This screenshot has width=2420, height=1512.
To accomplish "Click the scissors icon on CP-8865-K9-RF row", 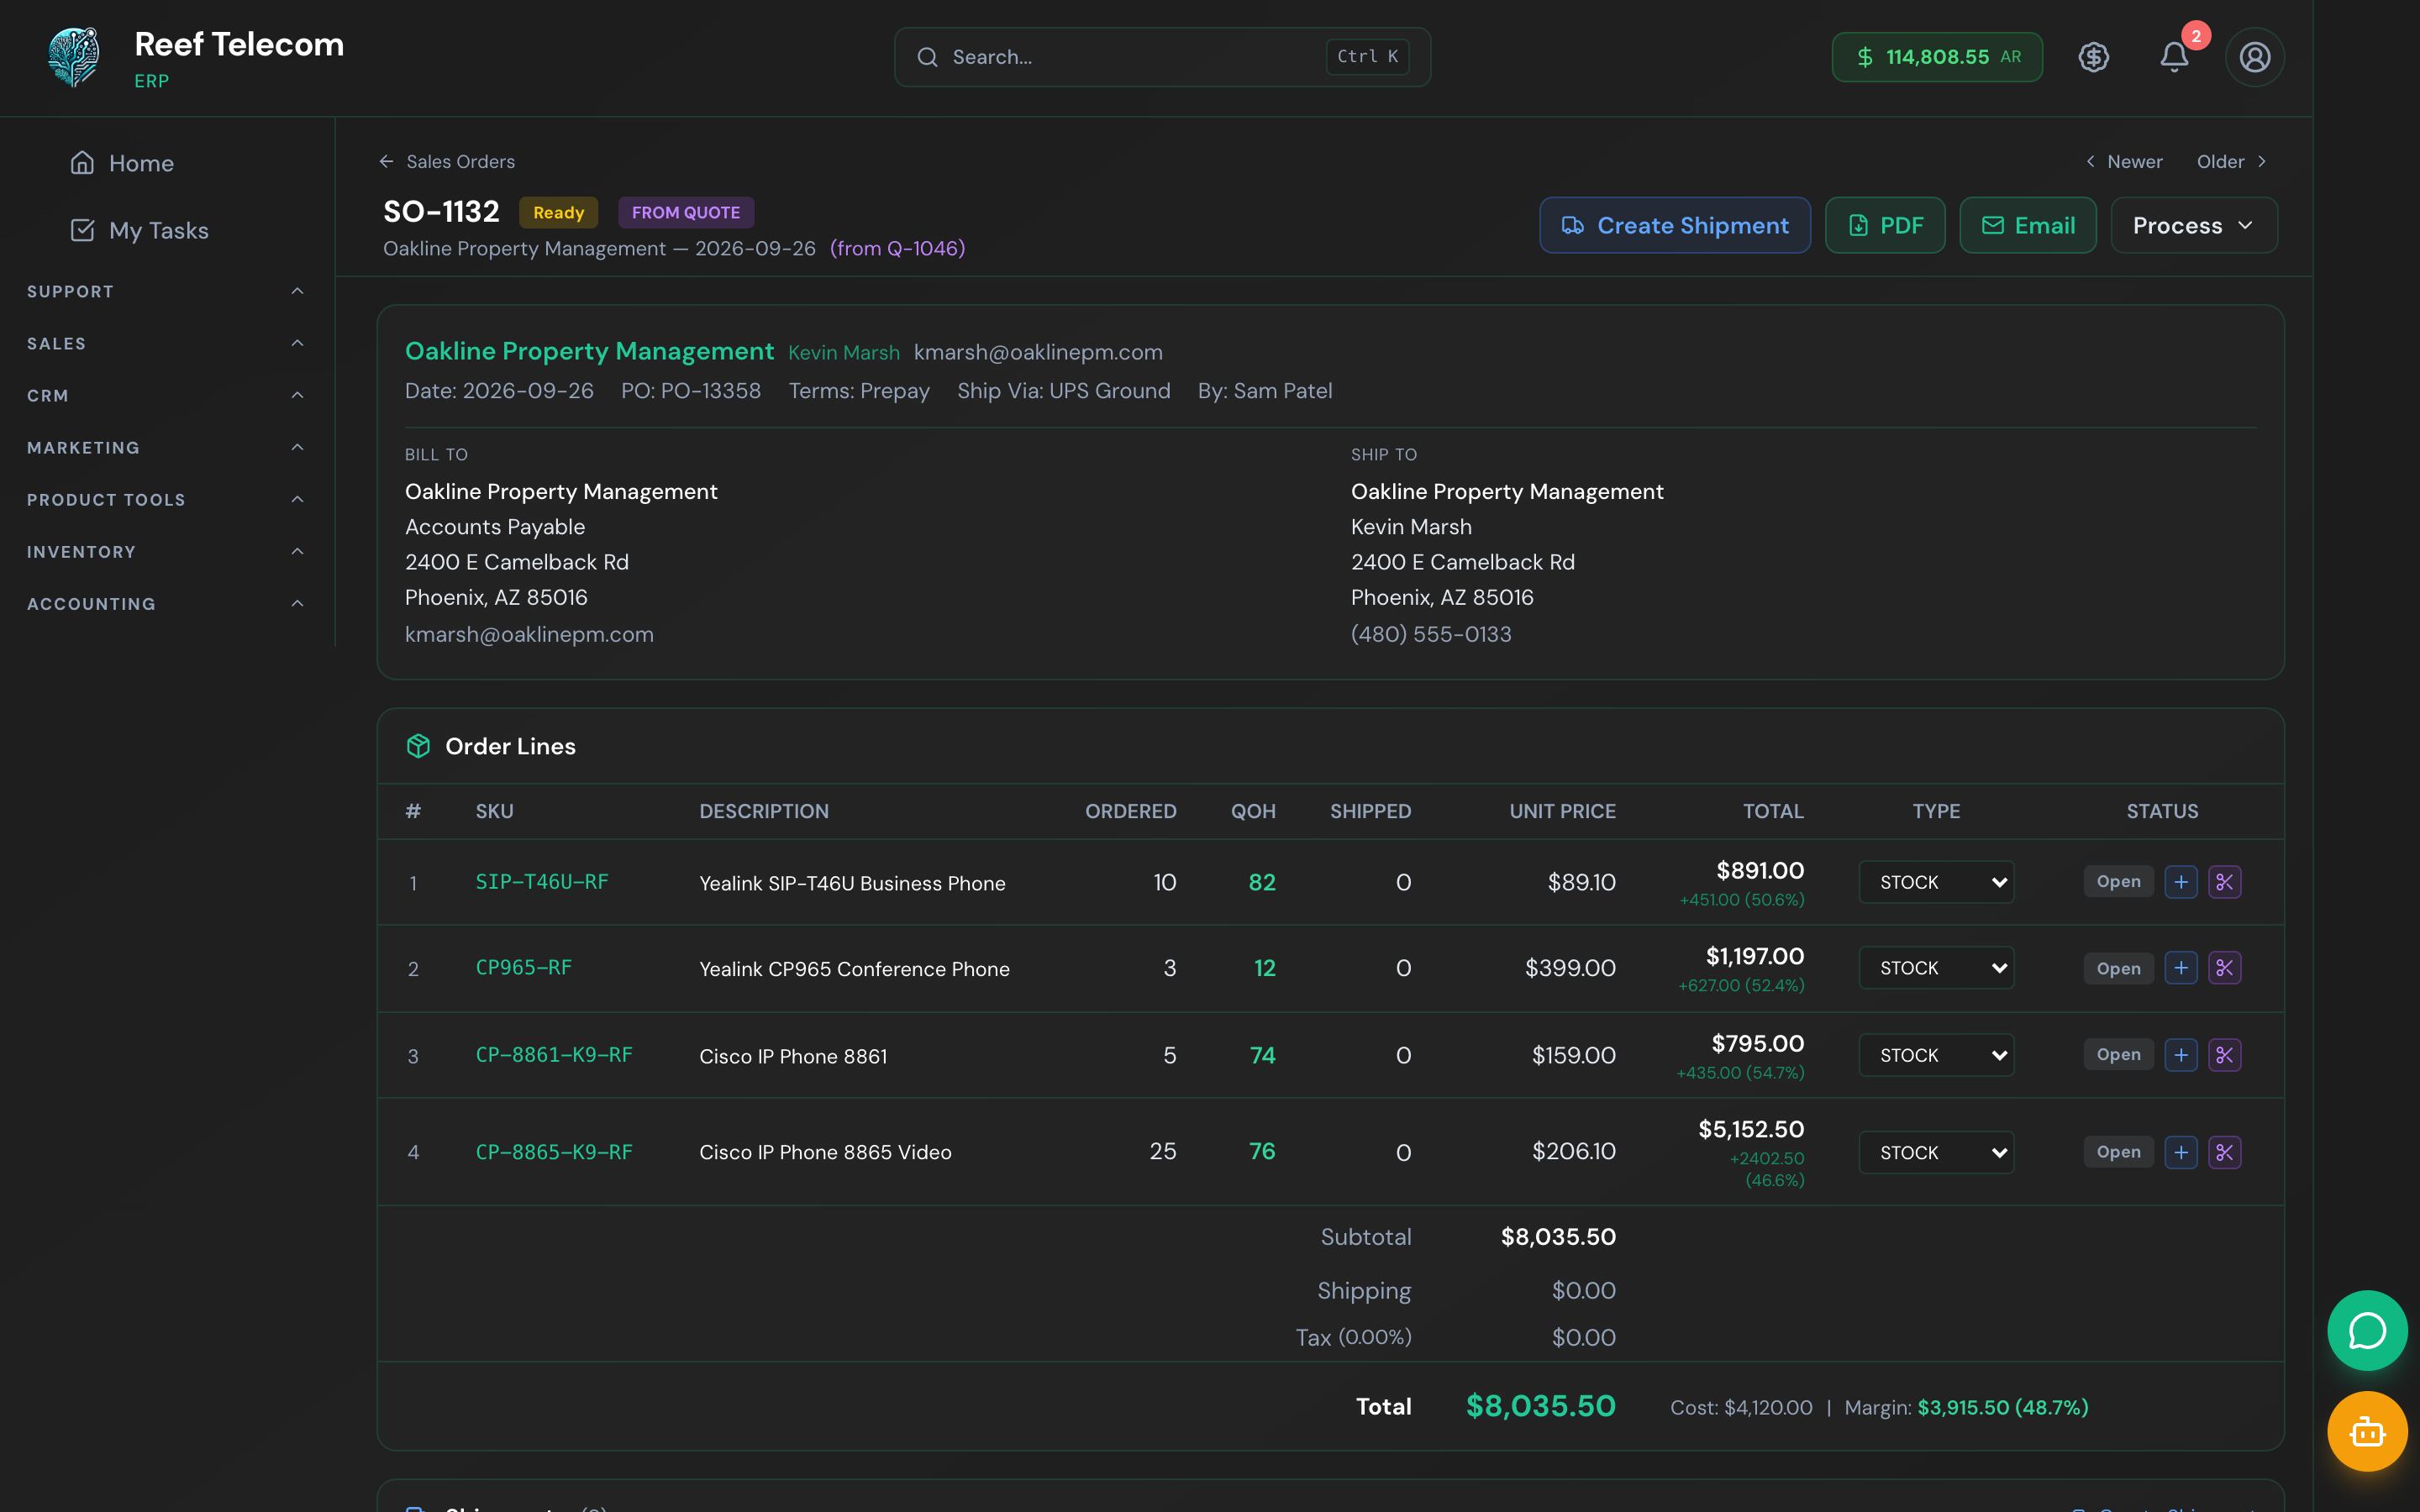I will pyautogui.click(x=2224, y=1152).
